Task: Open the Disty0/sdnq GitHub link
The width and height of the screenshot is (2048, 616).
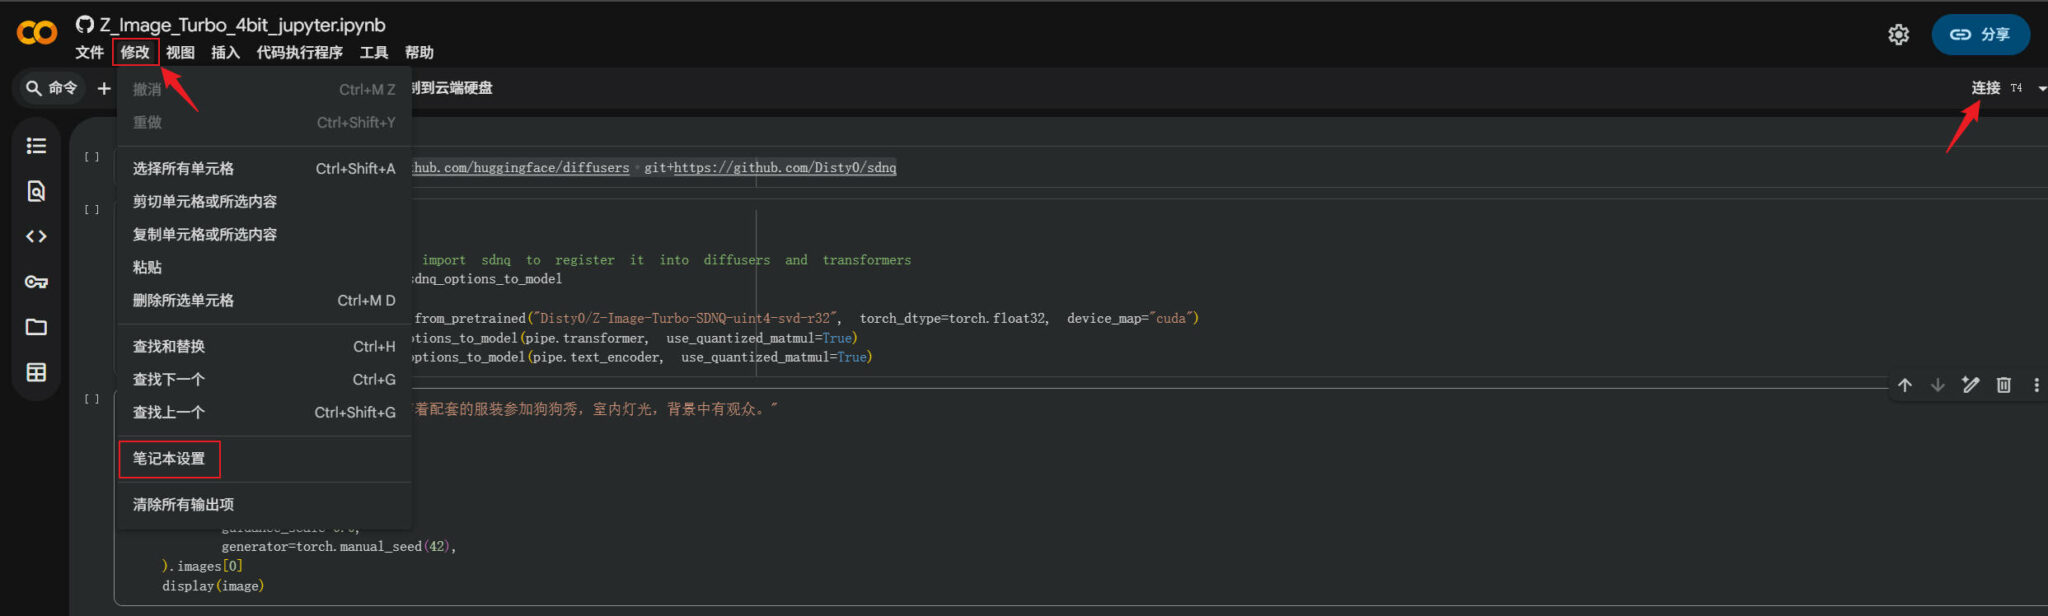Action: click(x=784, y=168)
